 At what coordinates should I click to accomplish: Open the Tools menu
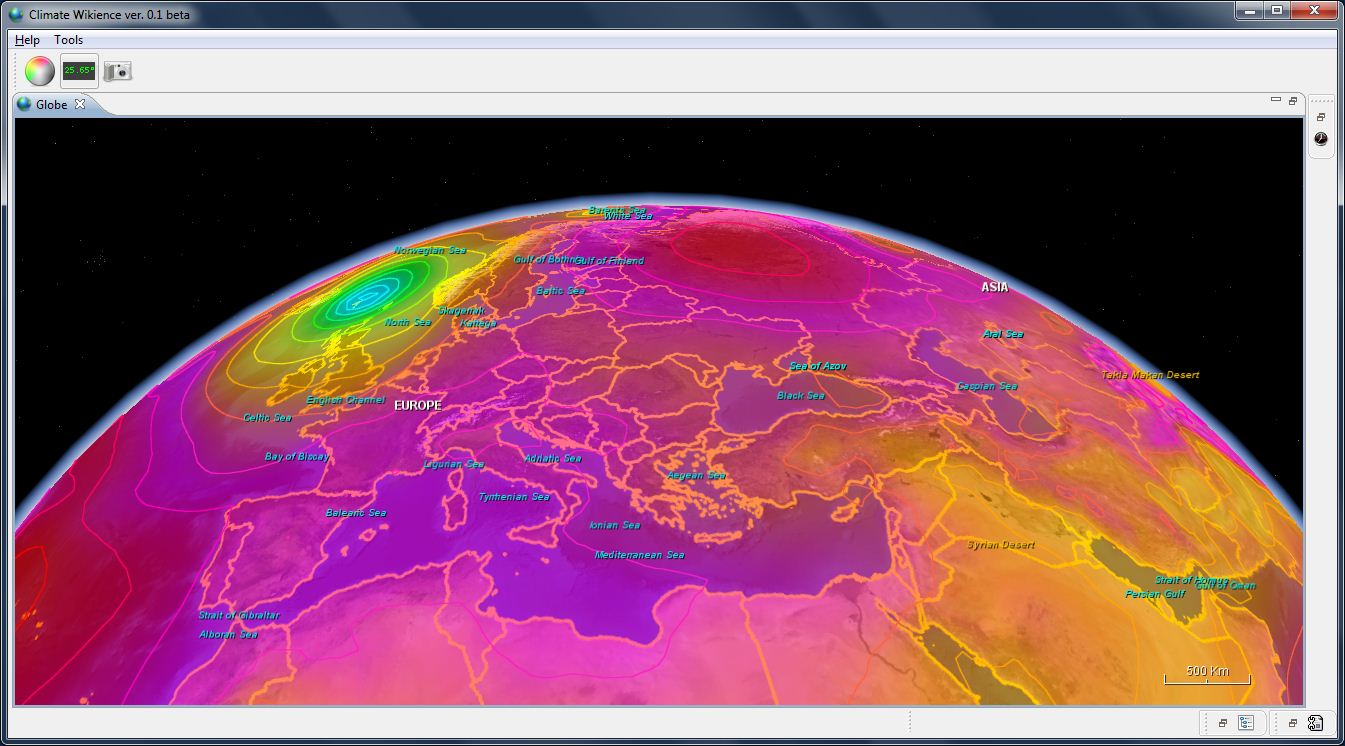(x=69, y=40)
